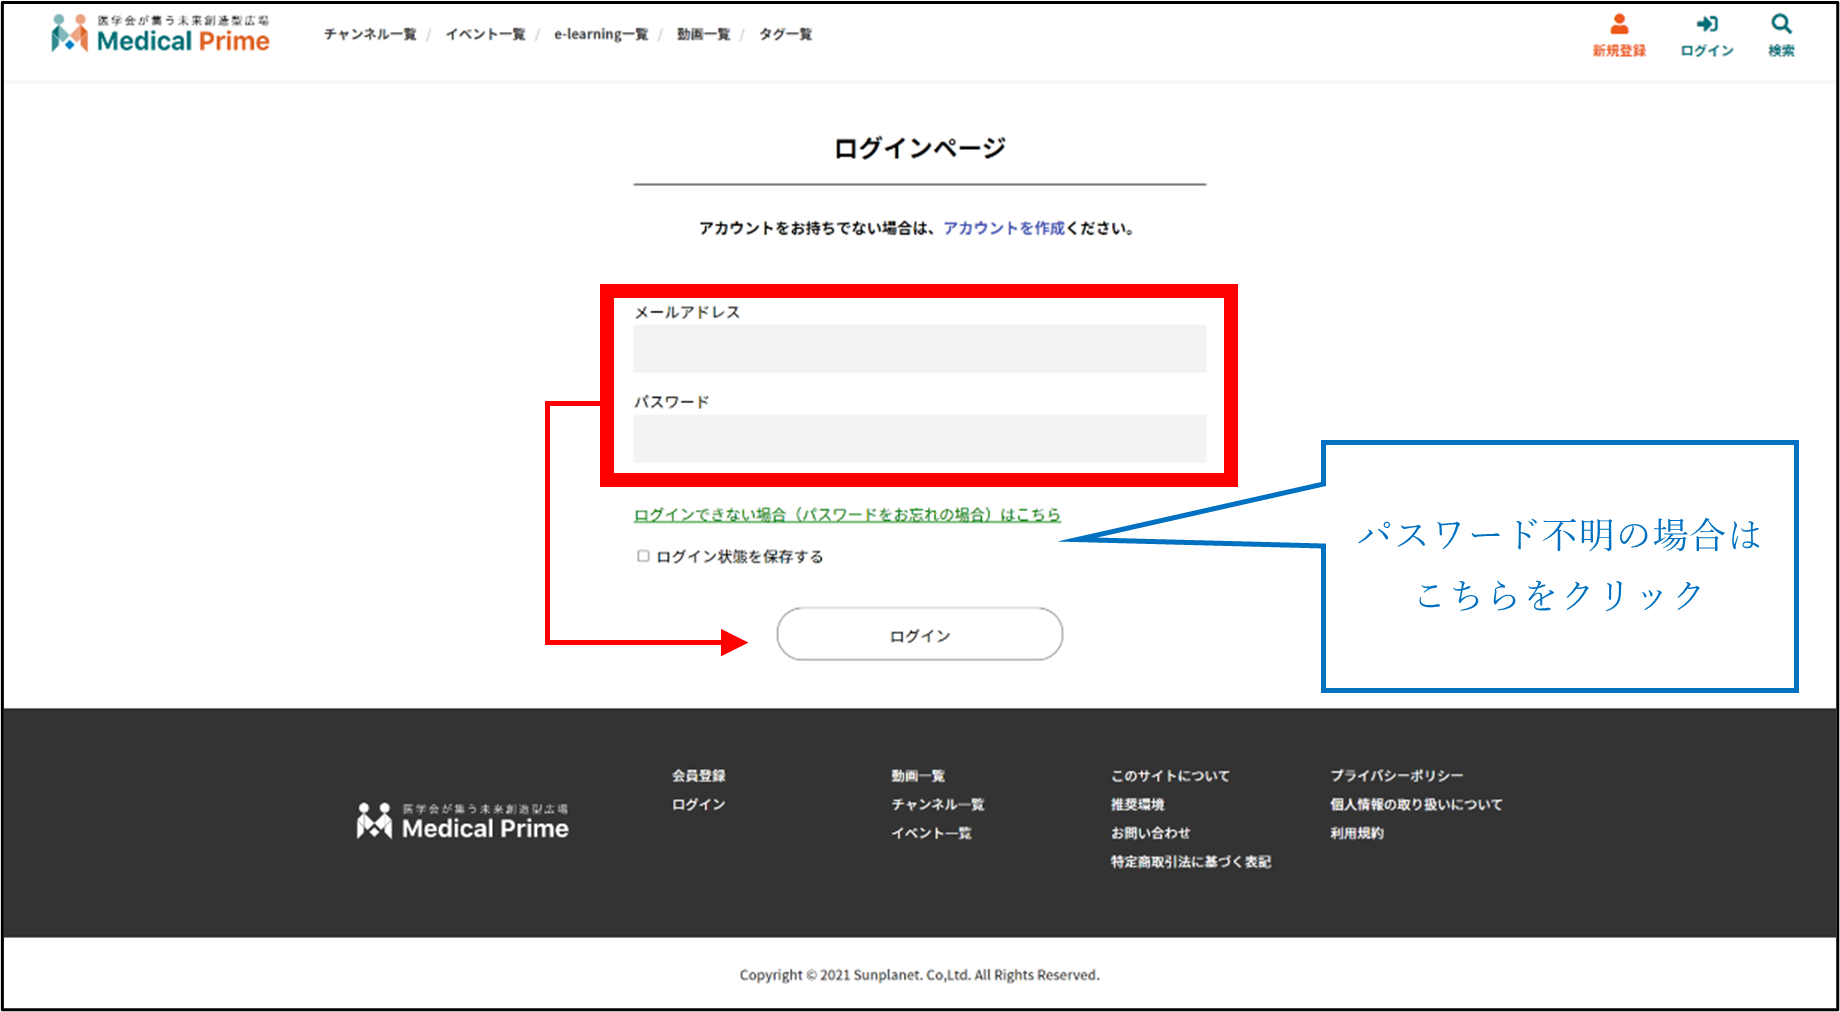Click the ログイン submit button

click(x=920, y=634)
